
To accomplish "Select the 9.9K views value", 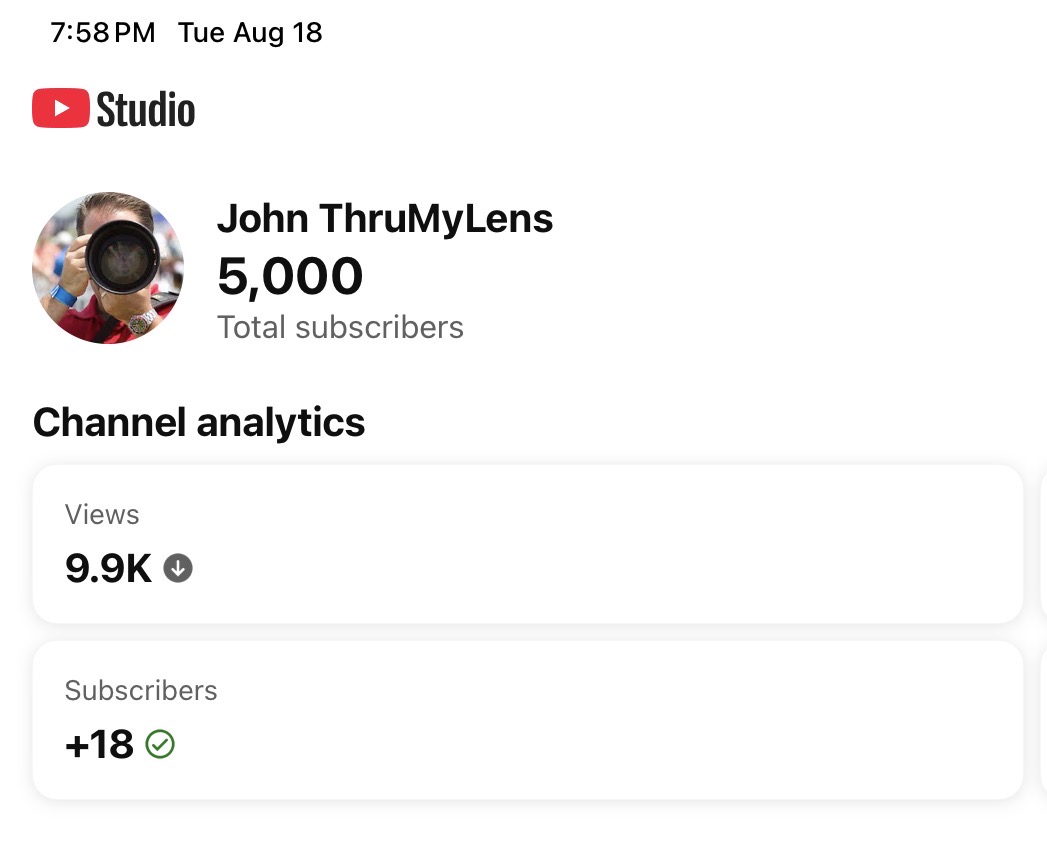I will [109, 568].
